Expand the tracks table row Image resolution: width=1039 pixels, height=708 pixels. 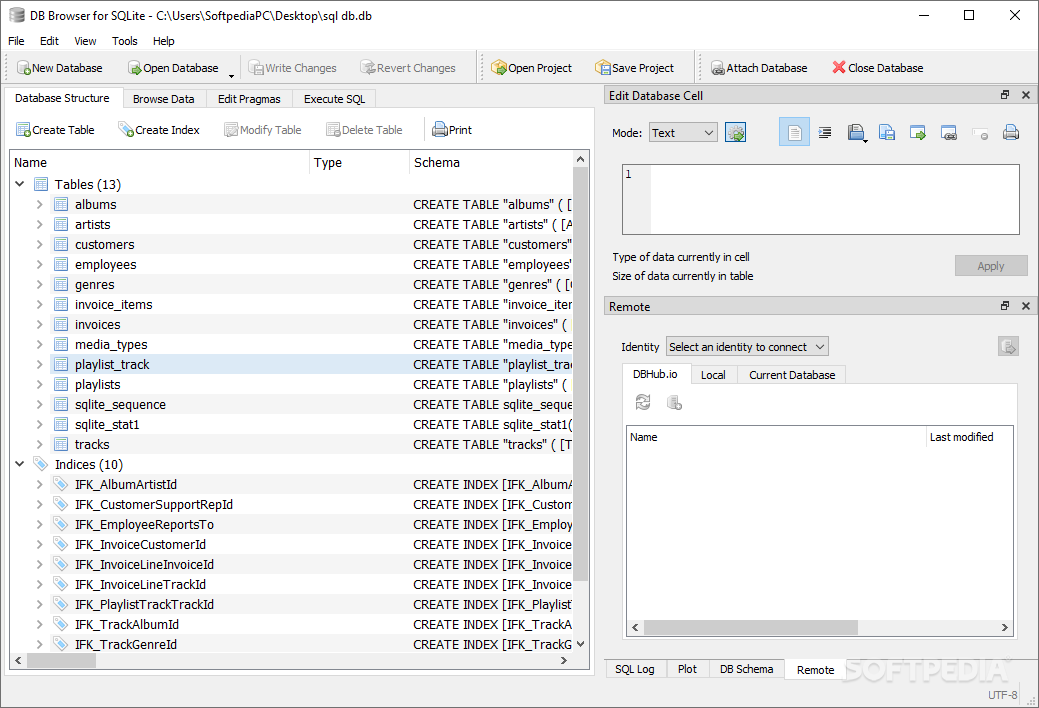click(39, 444)
